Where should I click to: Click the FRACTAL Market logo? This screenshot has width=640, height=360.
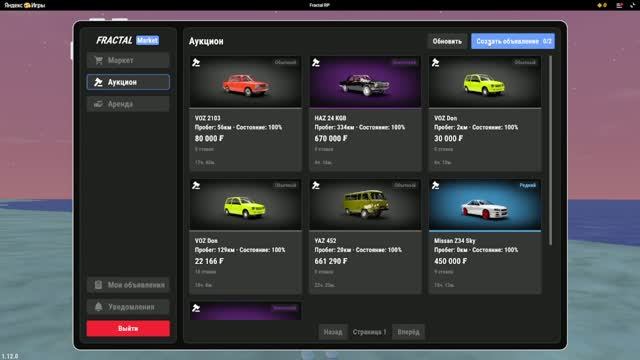point(127,40)
